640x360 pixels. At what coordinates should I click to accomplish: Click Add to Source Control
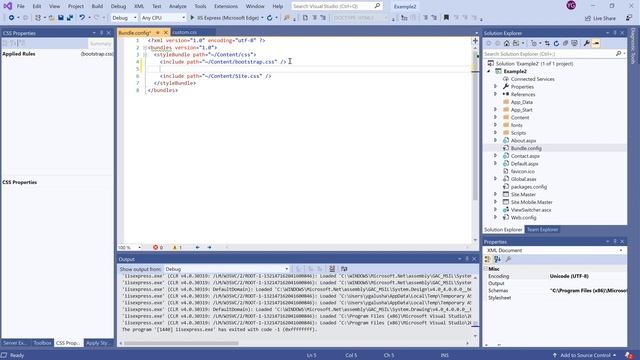(x=585, y=355)
